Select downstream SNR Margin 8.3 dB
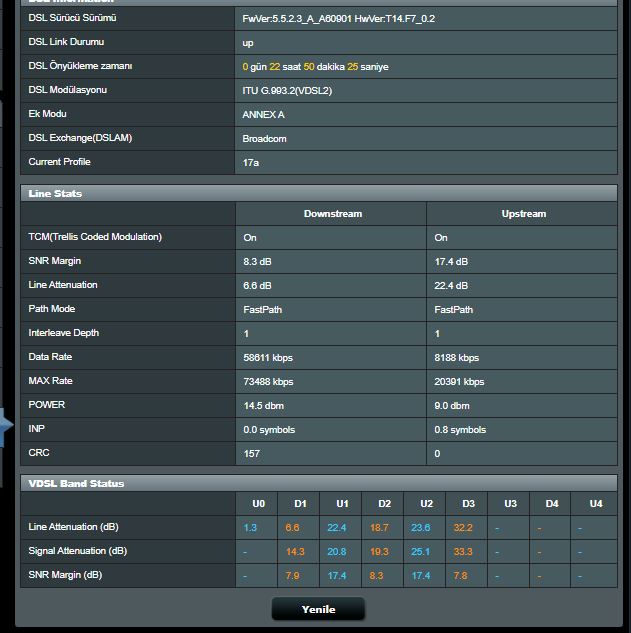Screen dimensions: 631x633 (x=257, y=262)
